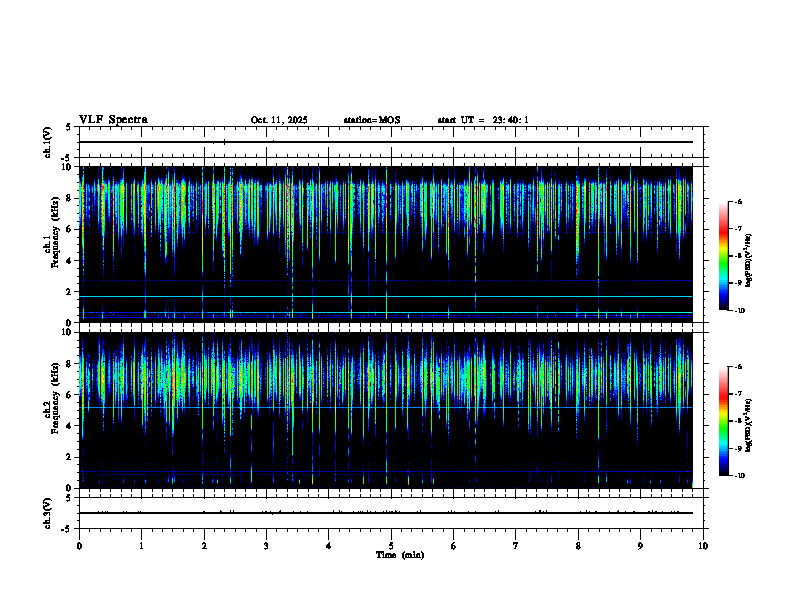
Task: Select the date text "Oct. 11, 2025"
Action: click(x=279, y=120)
